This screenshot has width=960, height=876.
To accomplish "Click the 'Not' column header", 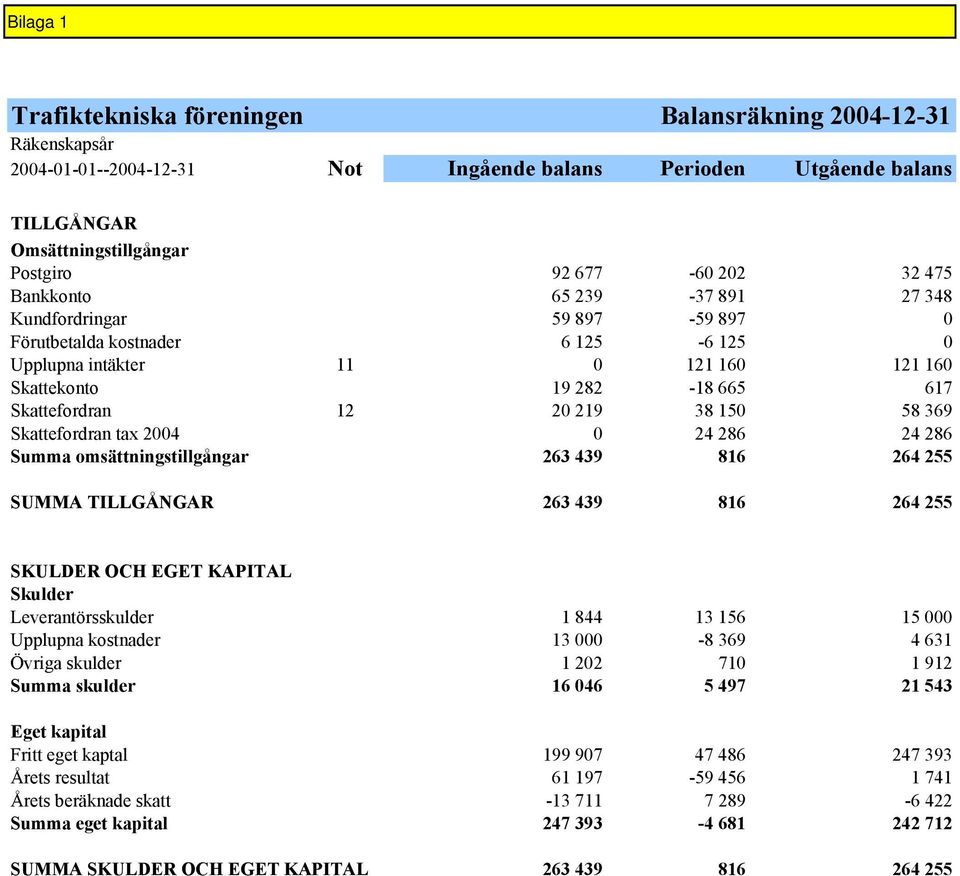I will (345, 168).
